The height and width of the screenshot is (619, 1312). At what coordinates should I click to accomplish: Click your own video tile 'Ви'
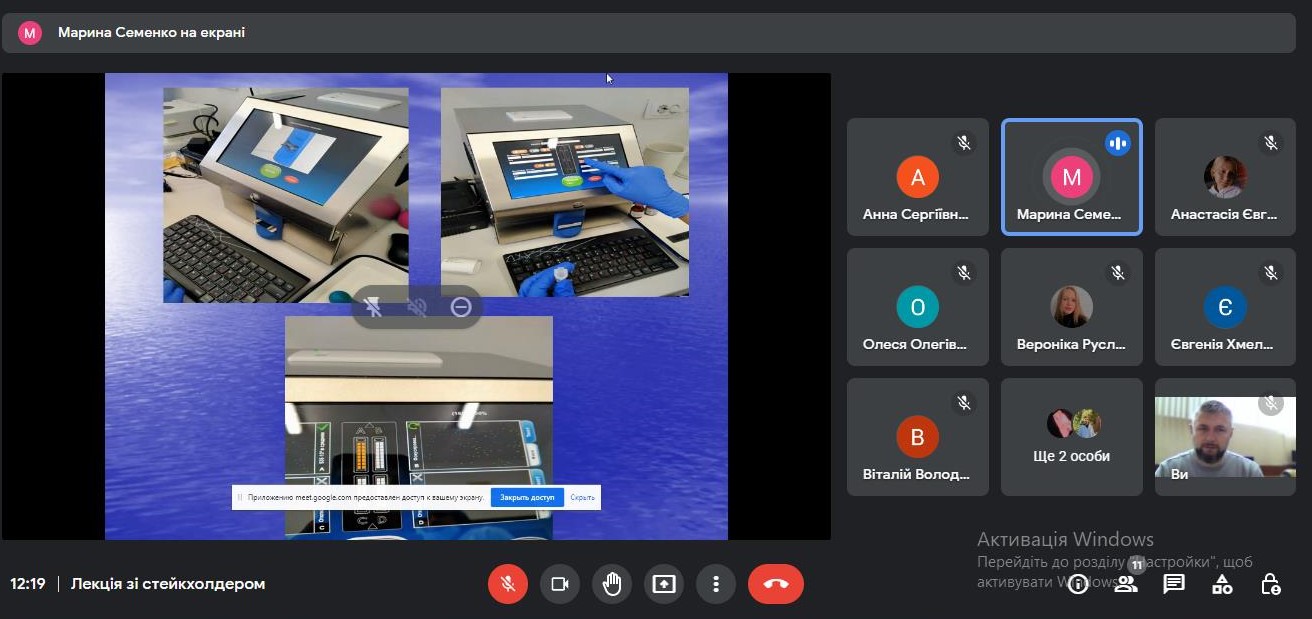(x=1226, y=437)
